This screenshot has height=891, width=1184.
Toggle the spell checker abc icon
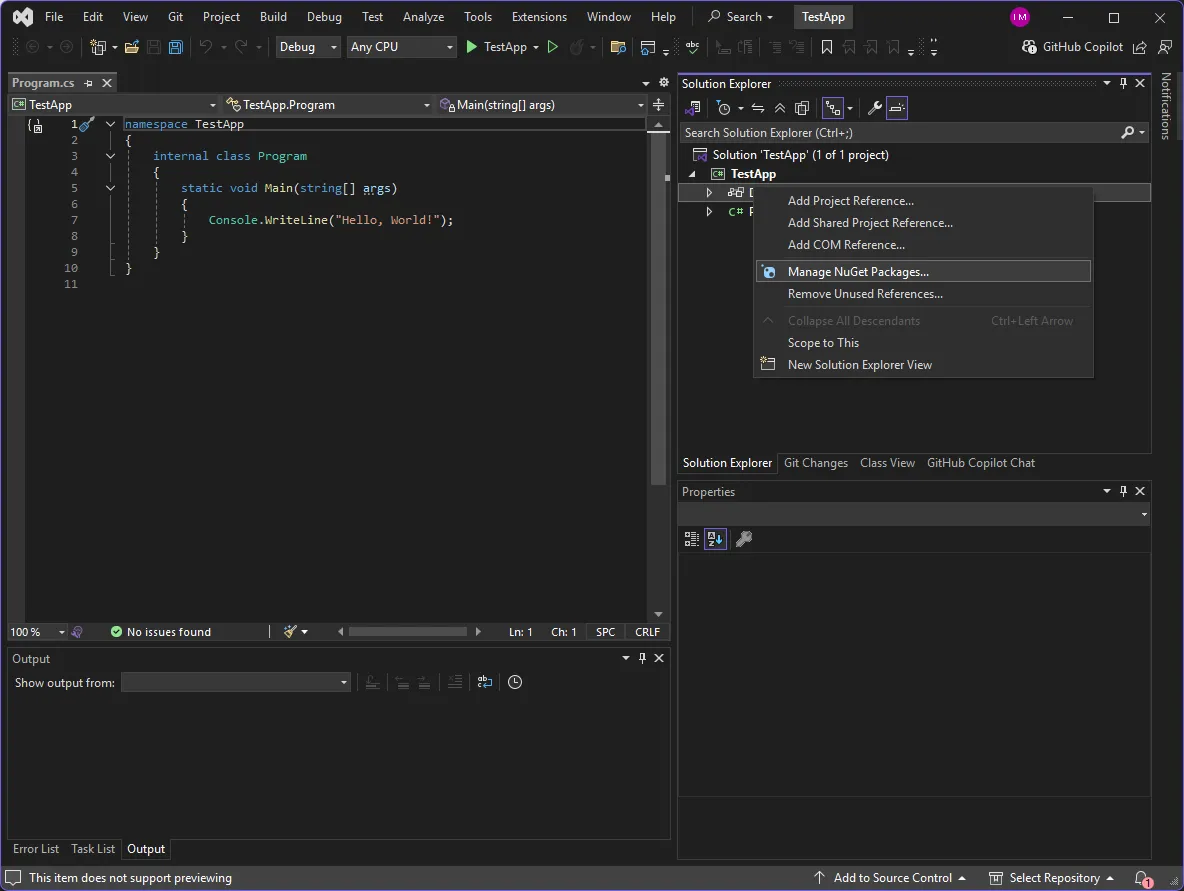pos(691,46)
